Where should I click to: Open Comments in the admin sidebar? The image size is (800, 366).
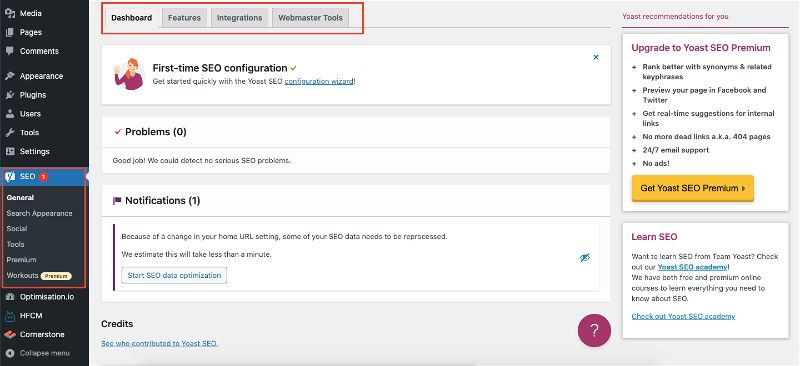[x=39, y=51]
